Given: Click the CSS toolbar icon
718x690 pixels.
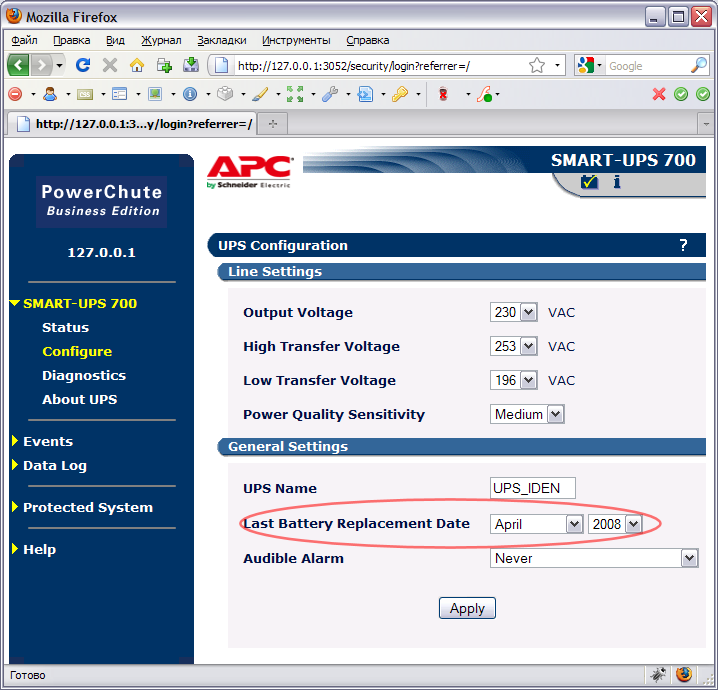Looking at the screenshot, I should pos(85,94).
